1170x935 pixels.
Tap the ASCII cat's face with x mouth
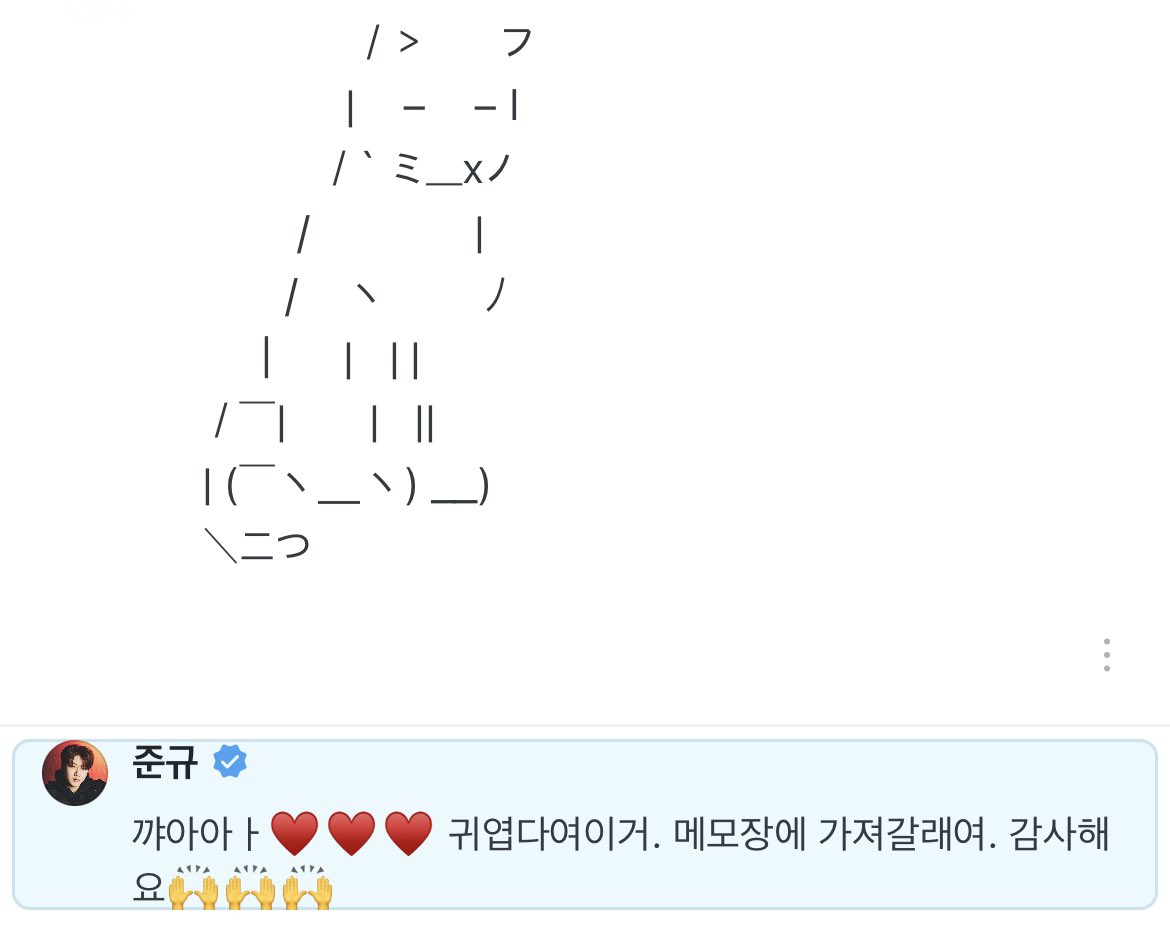pos(422,169)
